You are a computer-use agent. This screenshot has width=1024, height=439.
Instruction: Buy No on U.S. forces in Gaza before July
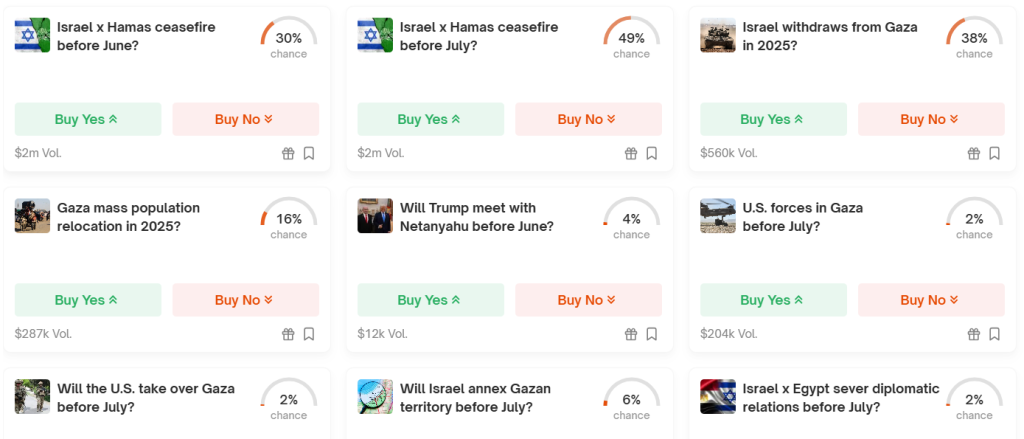[x=931, y=300]
